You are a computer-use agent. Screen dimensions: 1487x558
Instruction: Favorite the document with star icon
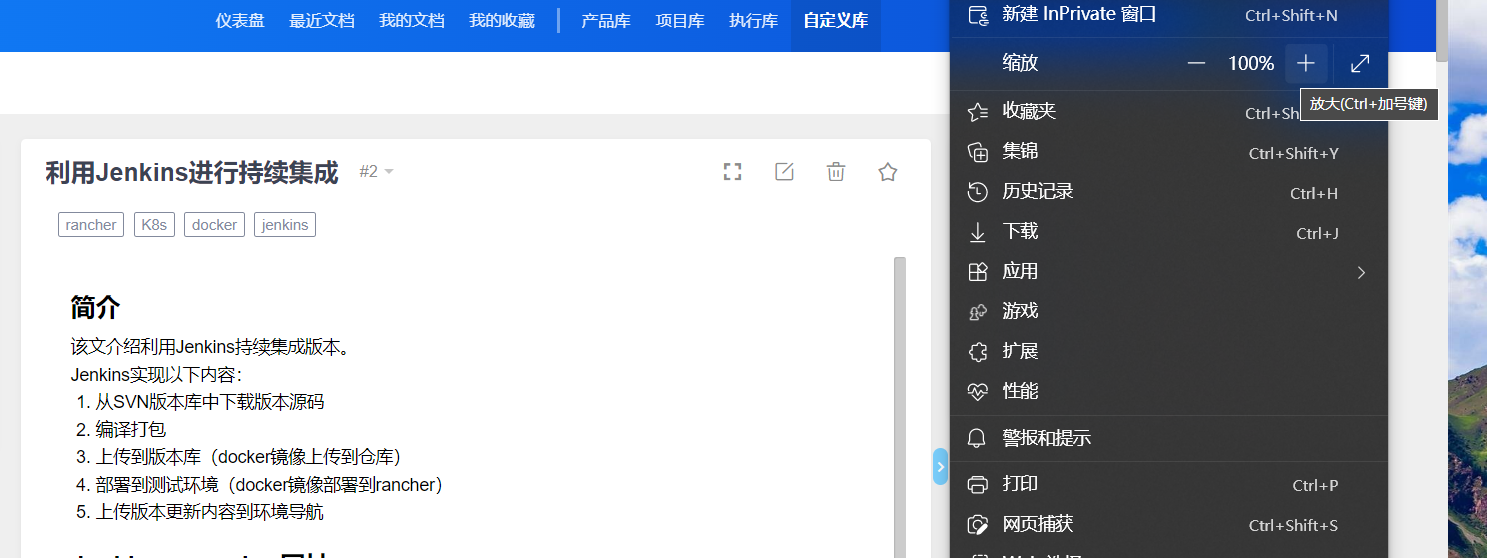[x=888, y=172]
